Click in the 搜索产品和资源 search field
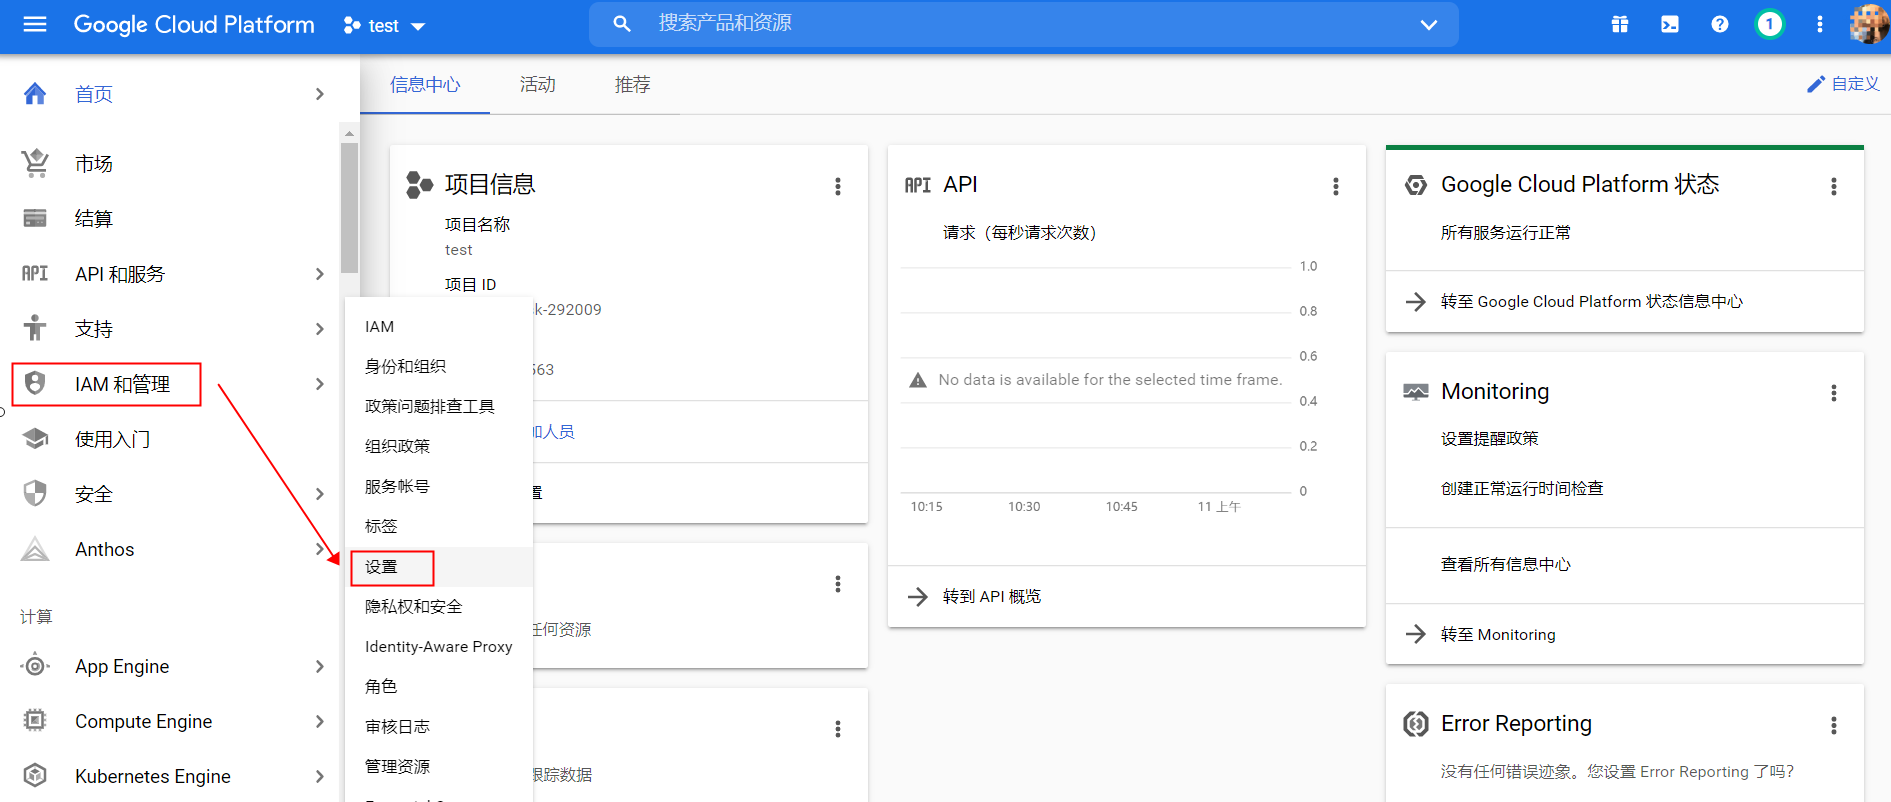 coord(1024,23)
